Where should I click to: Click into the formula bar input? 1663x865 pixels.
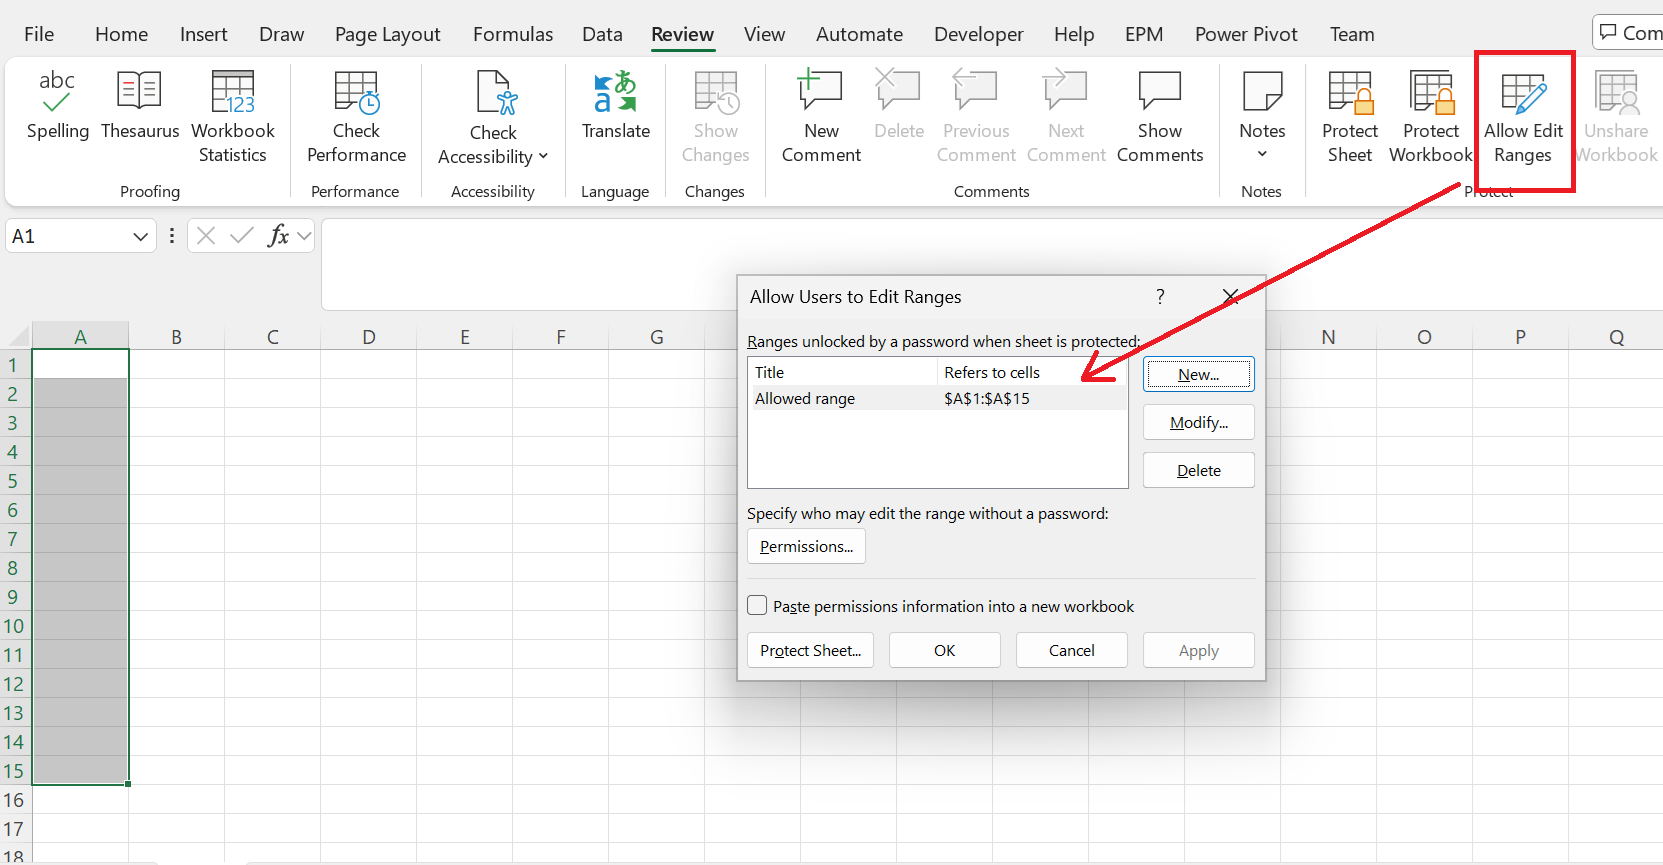click(x=990, y=264)
